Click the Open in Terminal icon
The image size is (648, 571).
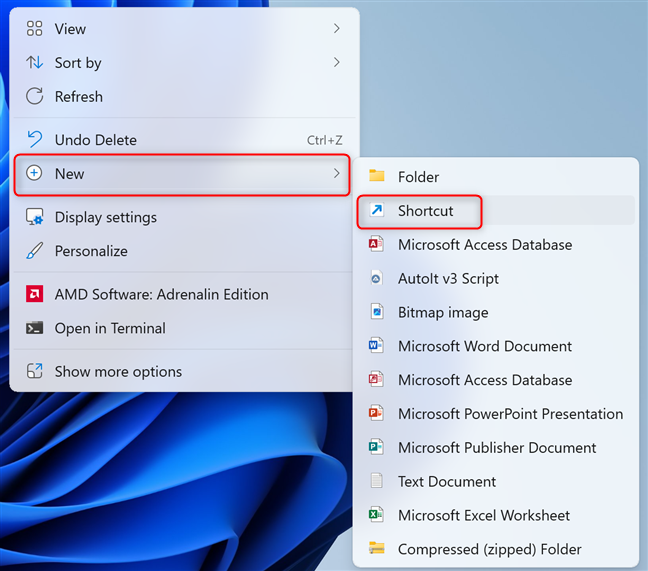pos(34,328)
